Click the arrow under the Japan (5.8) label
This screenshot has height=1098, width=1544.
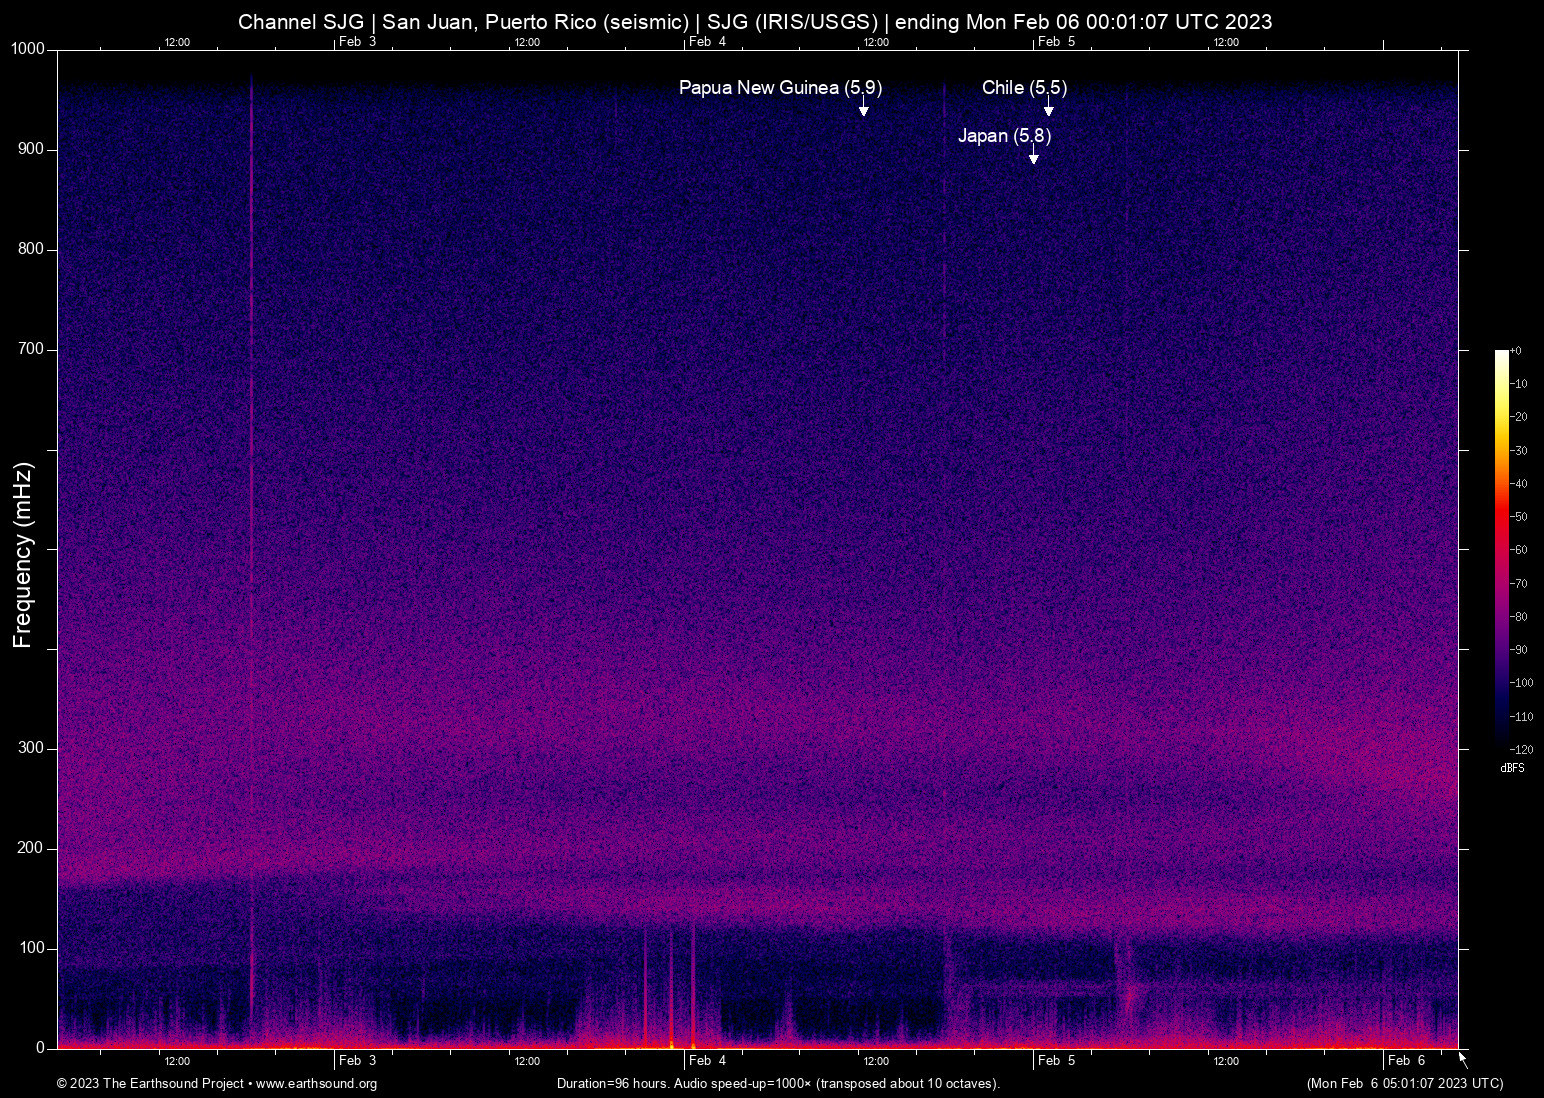click(x=1033, y=155)
